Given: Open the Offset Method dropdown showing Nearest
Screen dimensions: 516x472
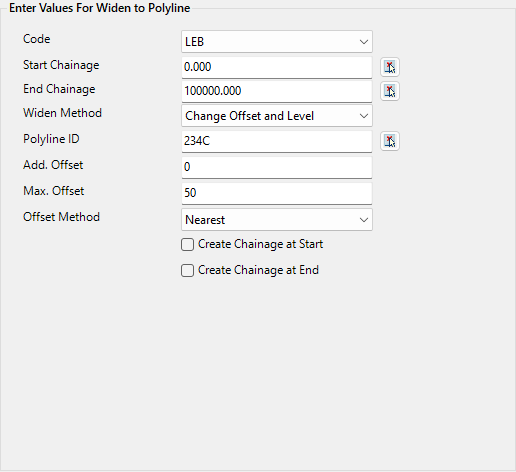Looking at the screenshot, I should (277, 220).
